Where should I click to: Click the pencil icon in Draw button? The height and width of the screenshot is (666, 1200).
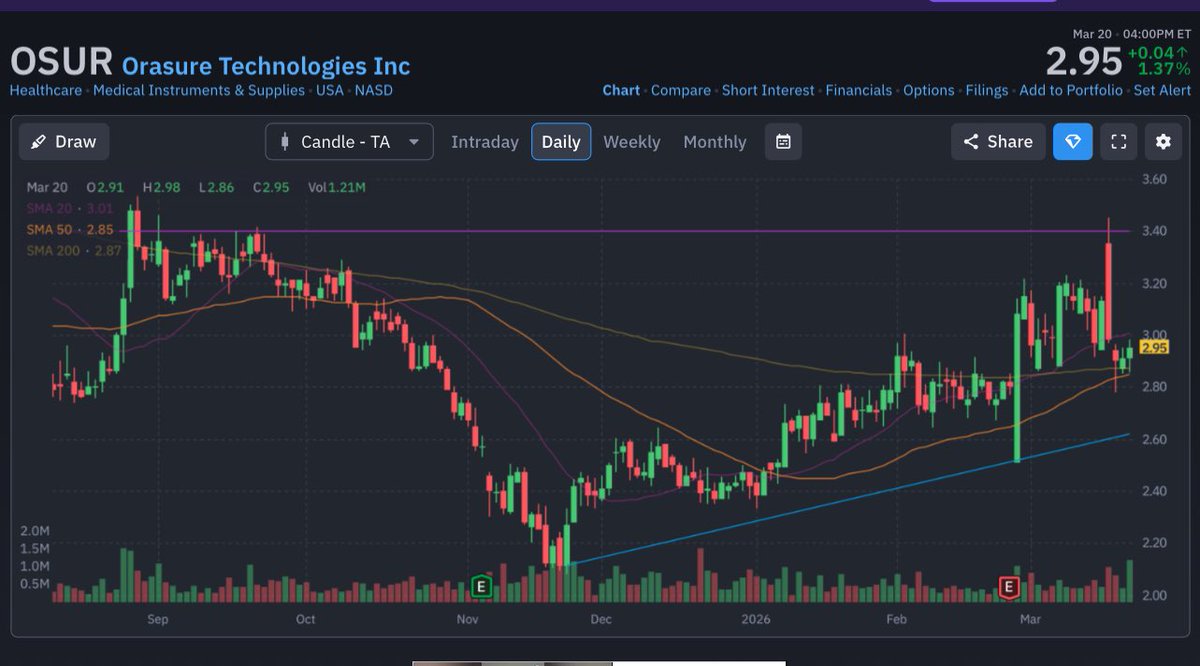pos(38,142)
